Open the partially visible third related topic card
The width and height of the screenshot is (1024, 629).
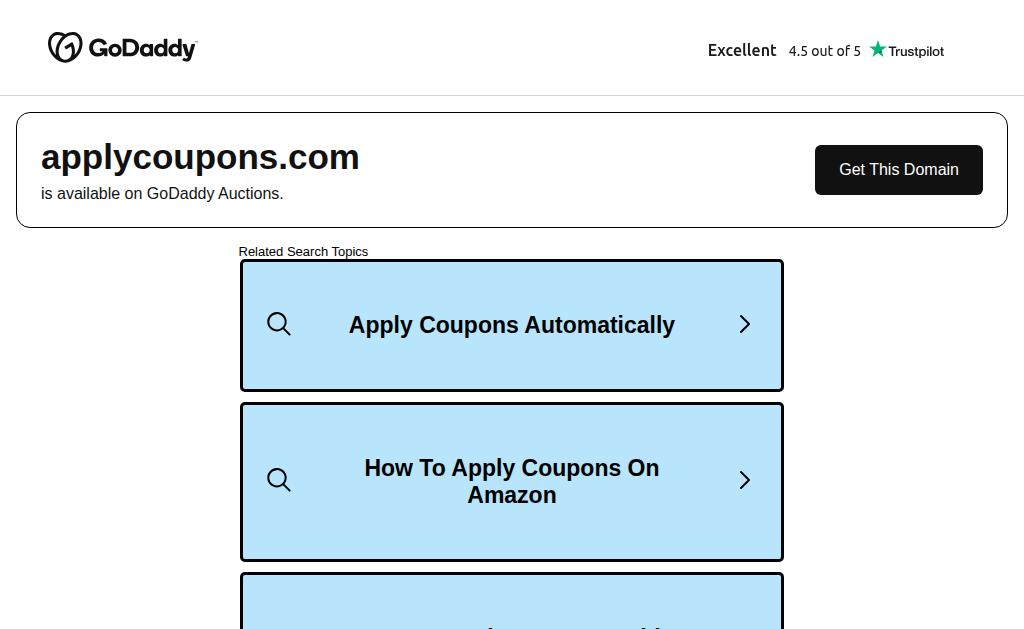(512, 601)
